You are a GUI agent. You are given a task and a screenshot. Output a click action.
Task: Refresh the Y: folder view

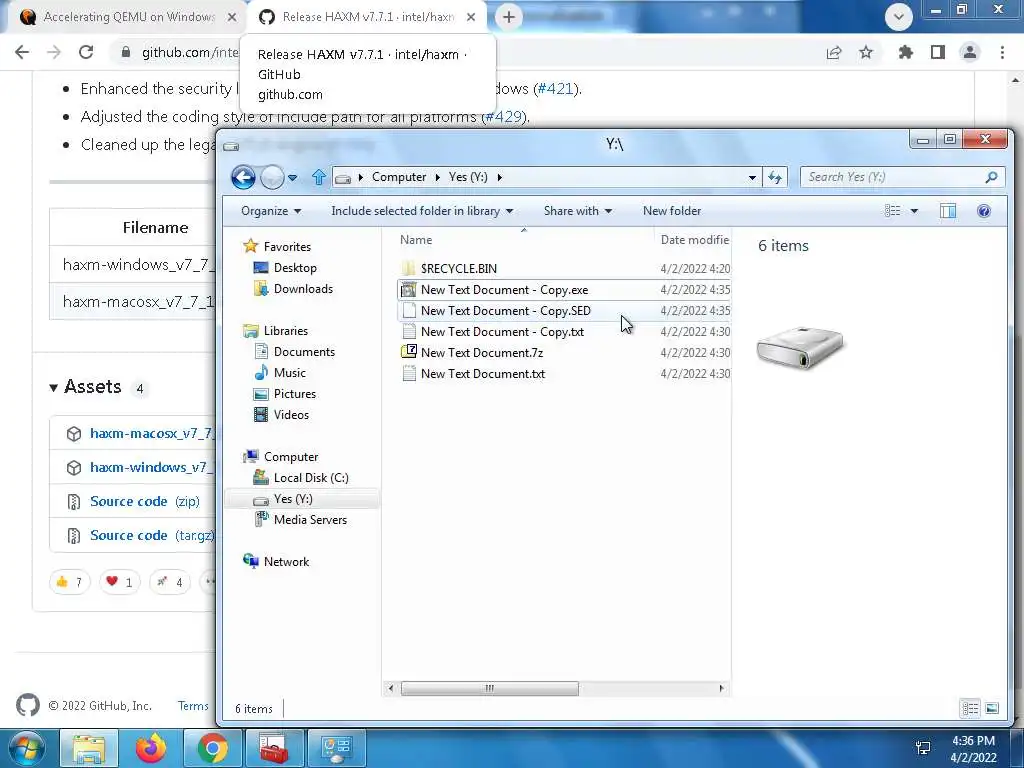(x=775, y=177)
